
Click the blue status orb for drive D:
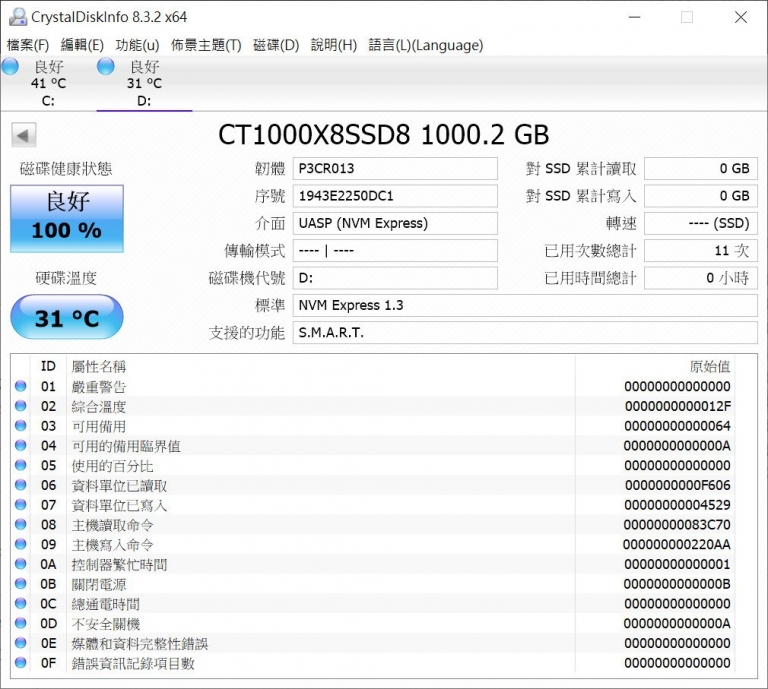(106, 67)
